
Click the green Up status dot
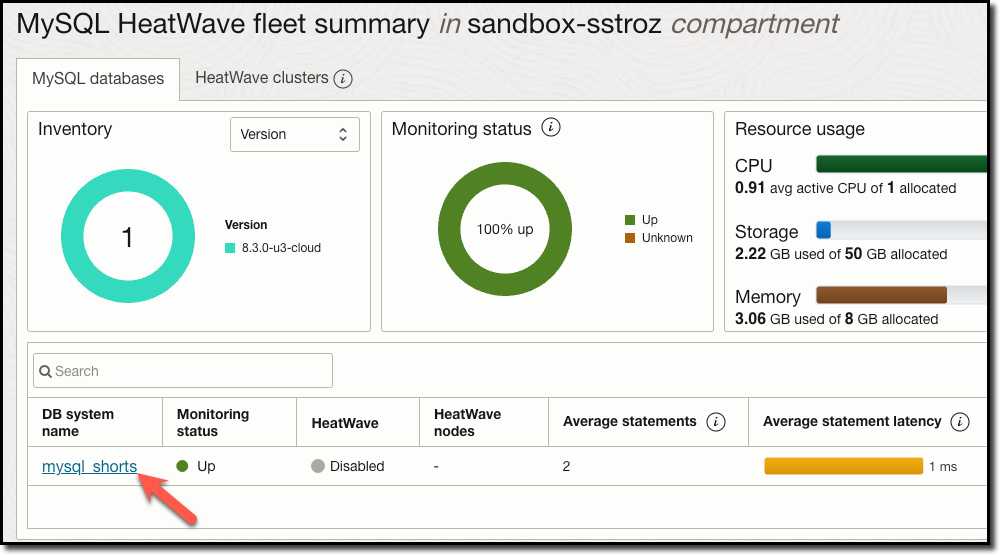coord(182,466)
